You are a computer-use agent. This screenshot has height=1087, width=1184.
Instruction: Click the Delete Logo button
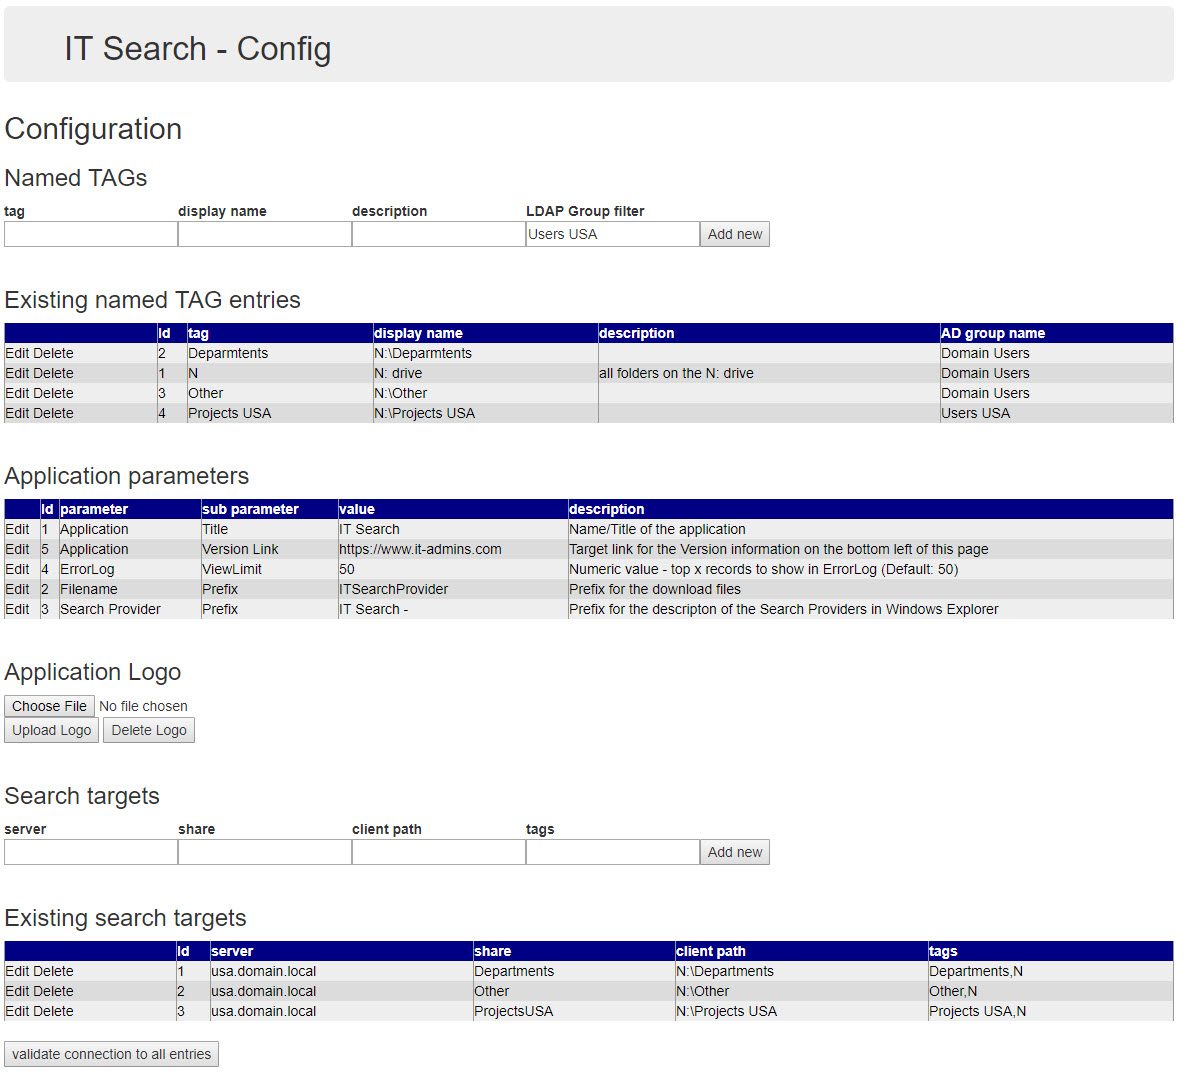click(149, 730)
